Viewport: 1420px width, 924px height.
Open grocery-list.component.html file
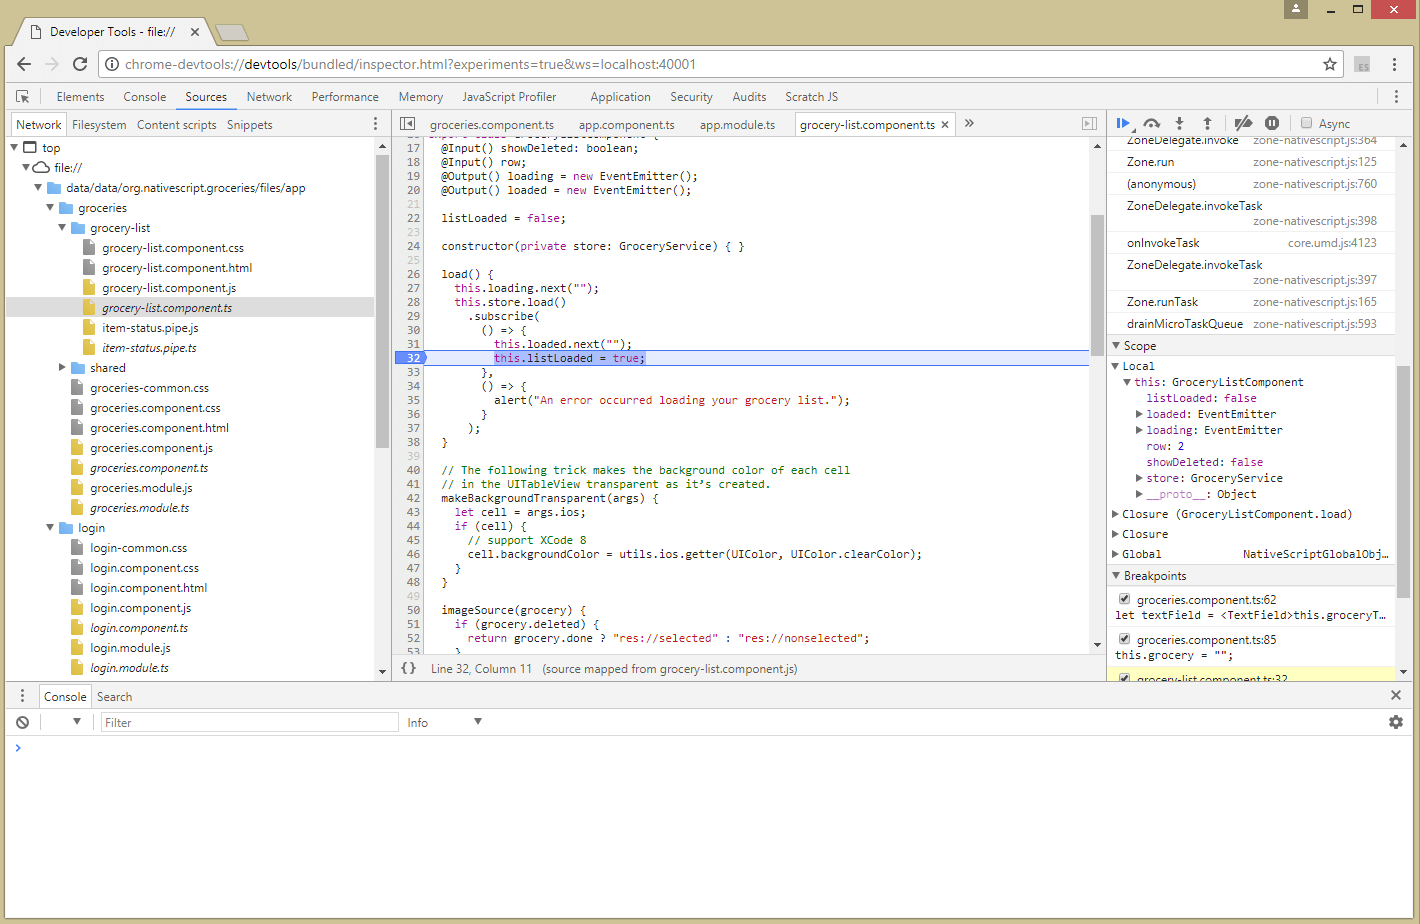point(177,268)
